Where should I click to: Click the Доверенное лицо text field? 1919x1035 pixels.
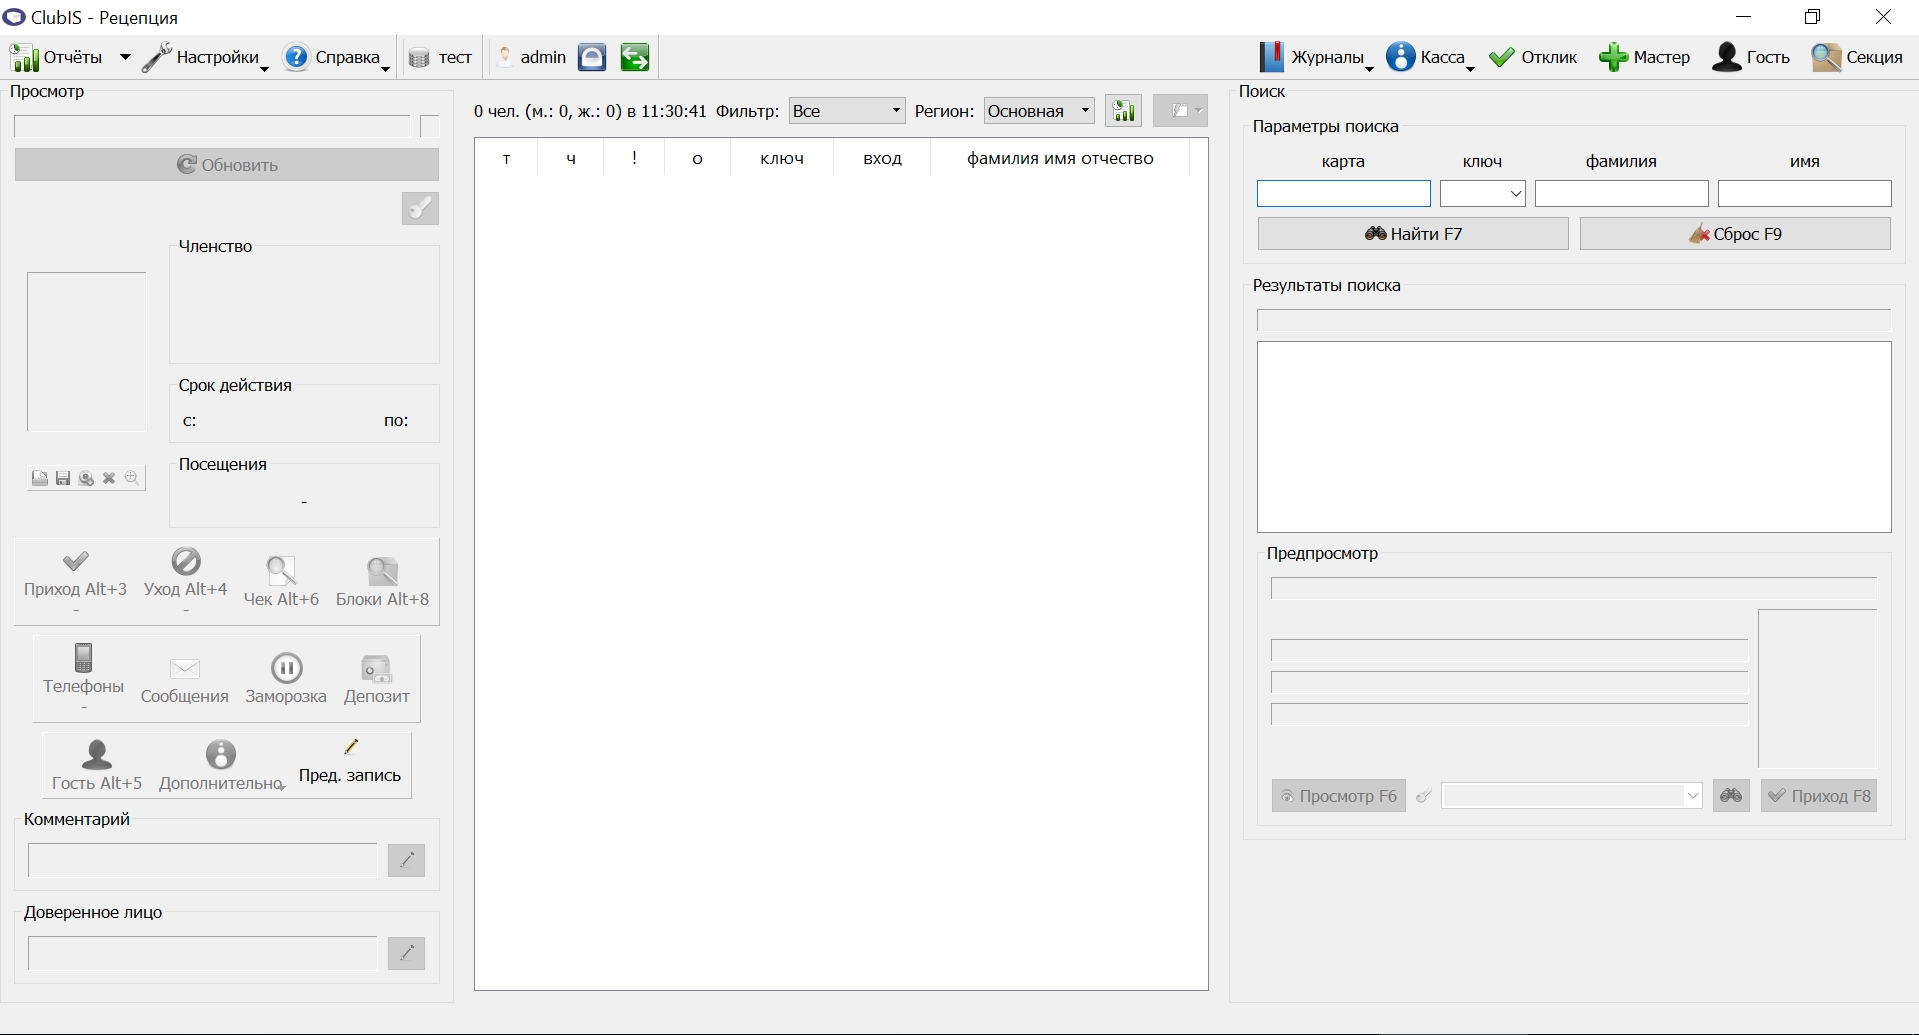[x=202, y=953]
